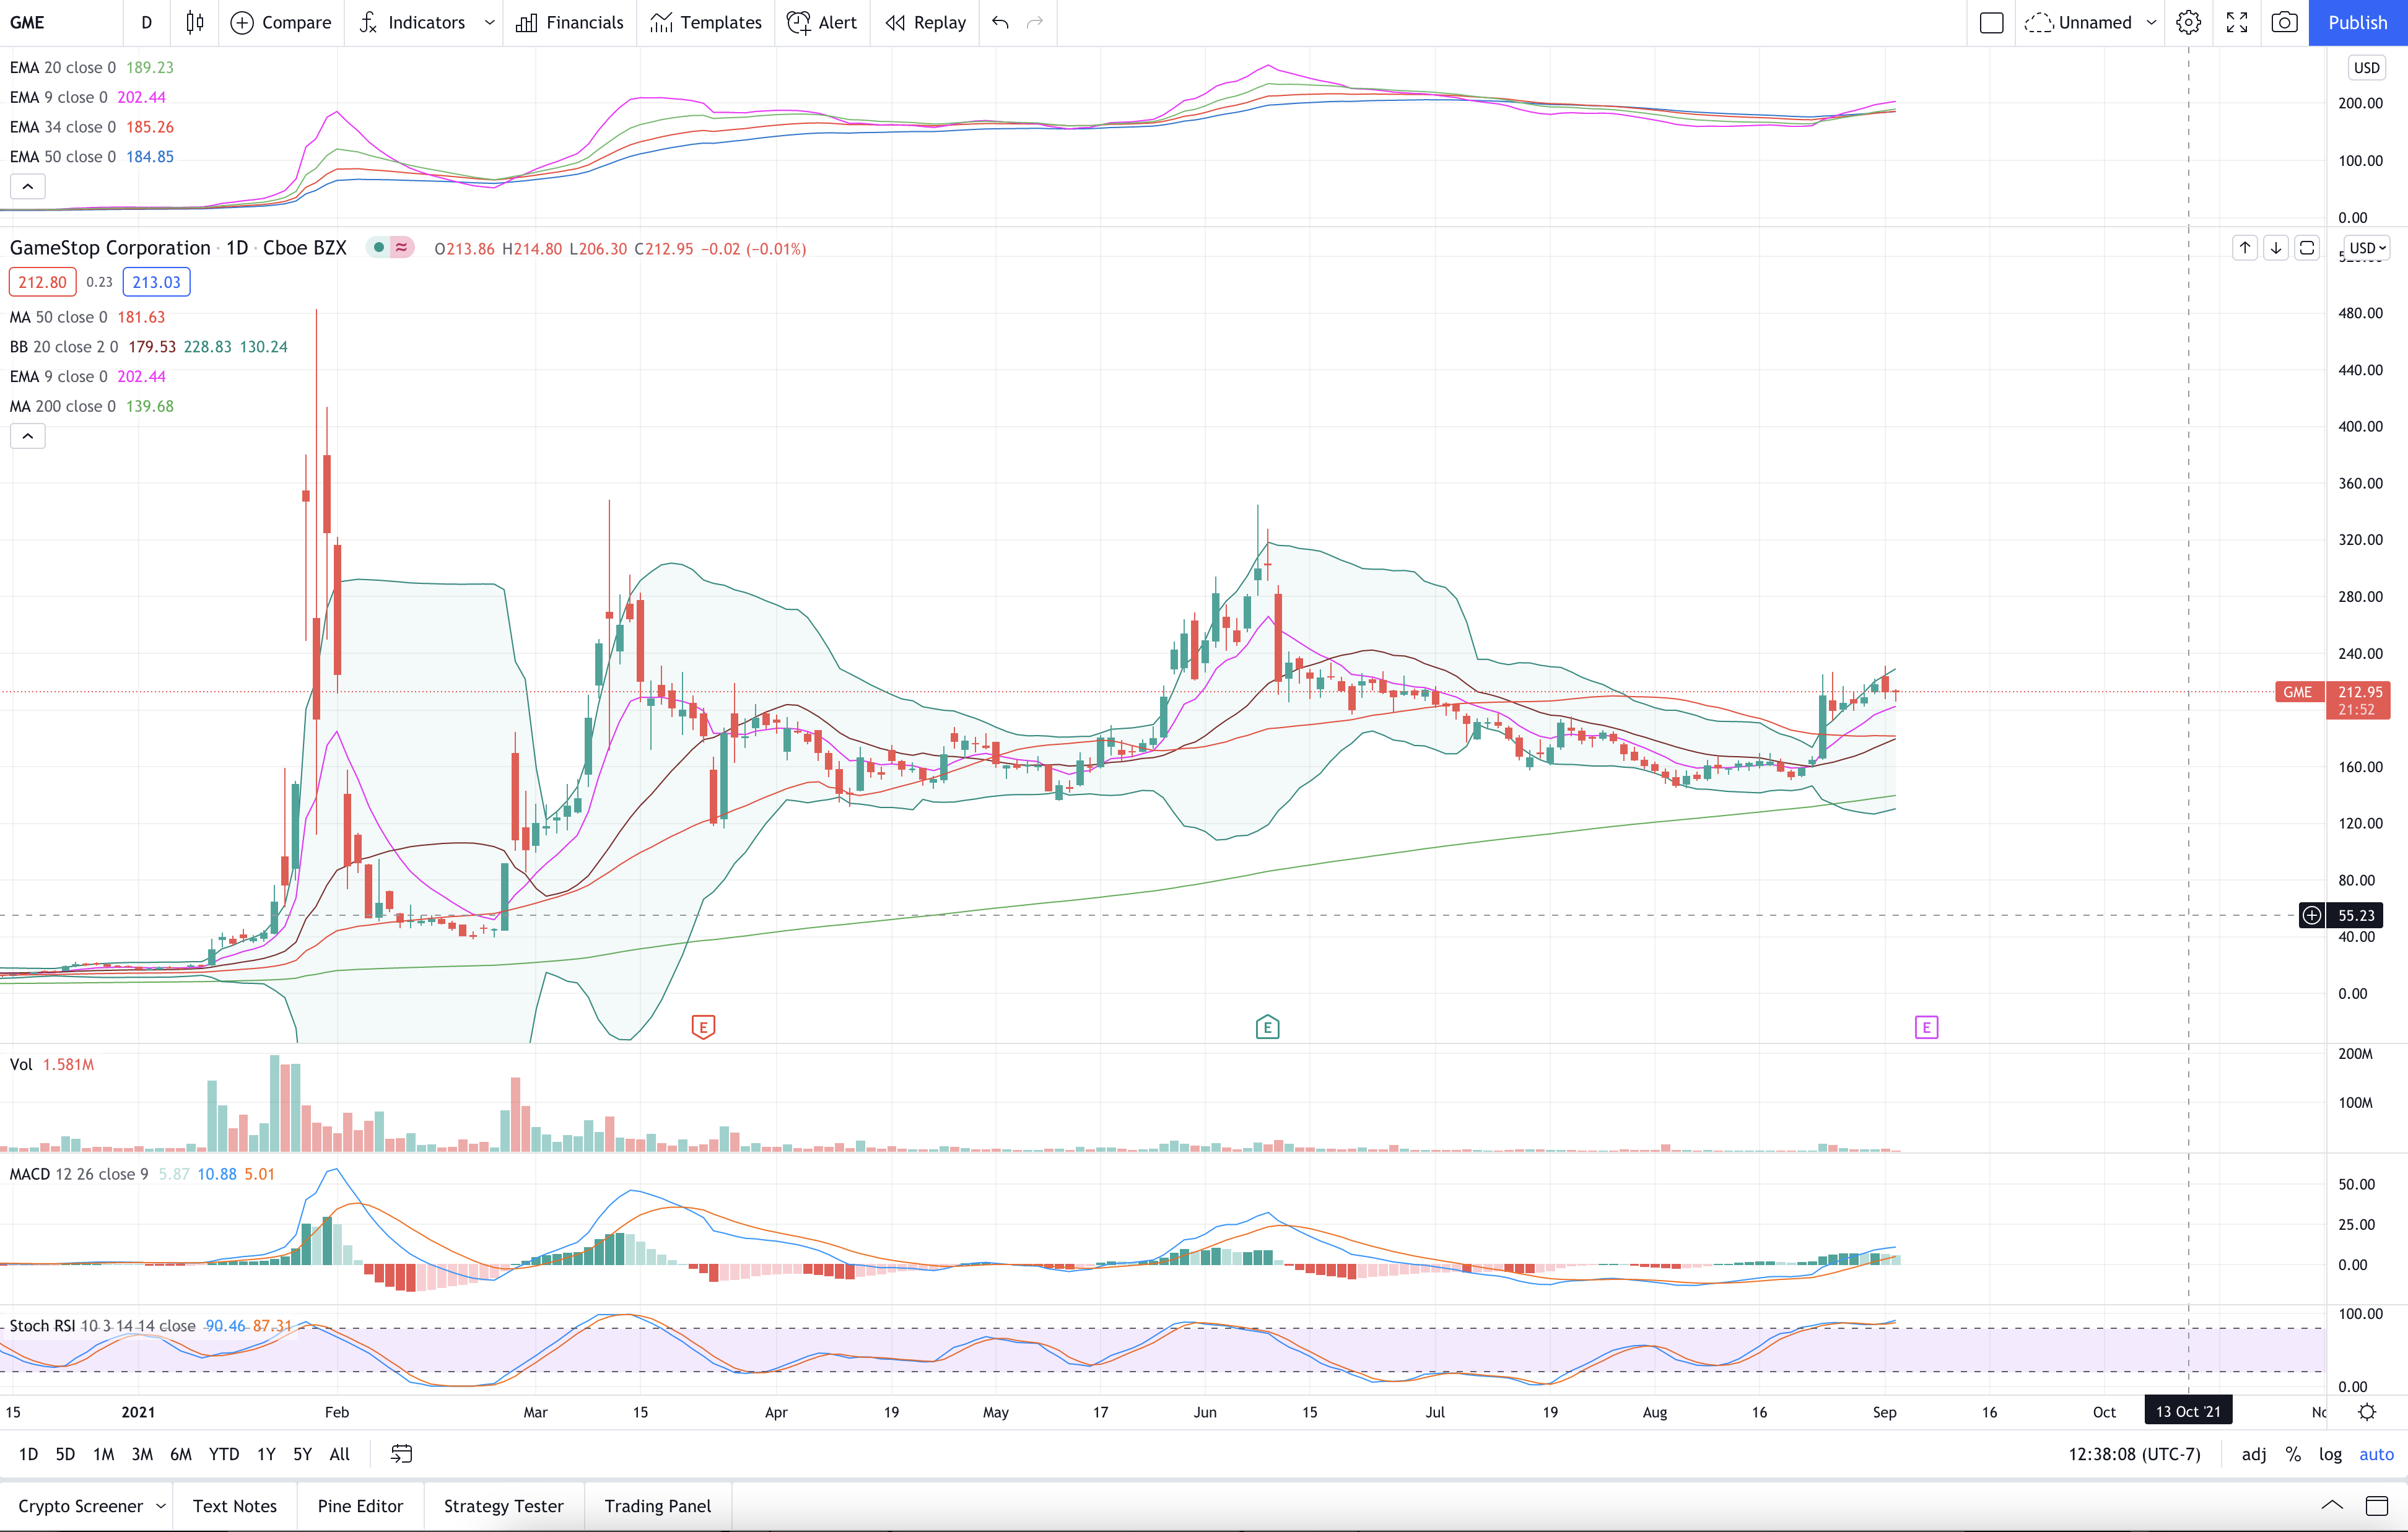Click the Publish button
The width and height of the screenshot is (2408, 1532).
[x=2357, y=22]
